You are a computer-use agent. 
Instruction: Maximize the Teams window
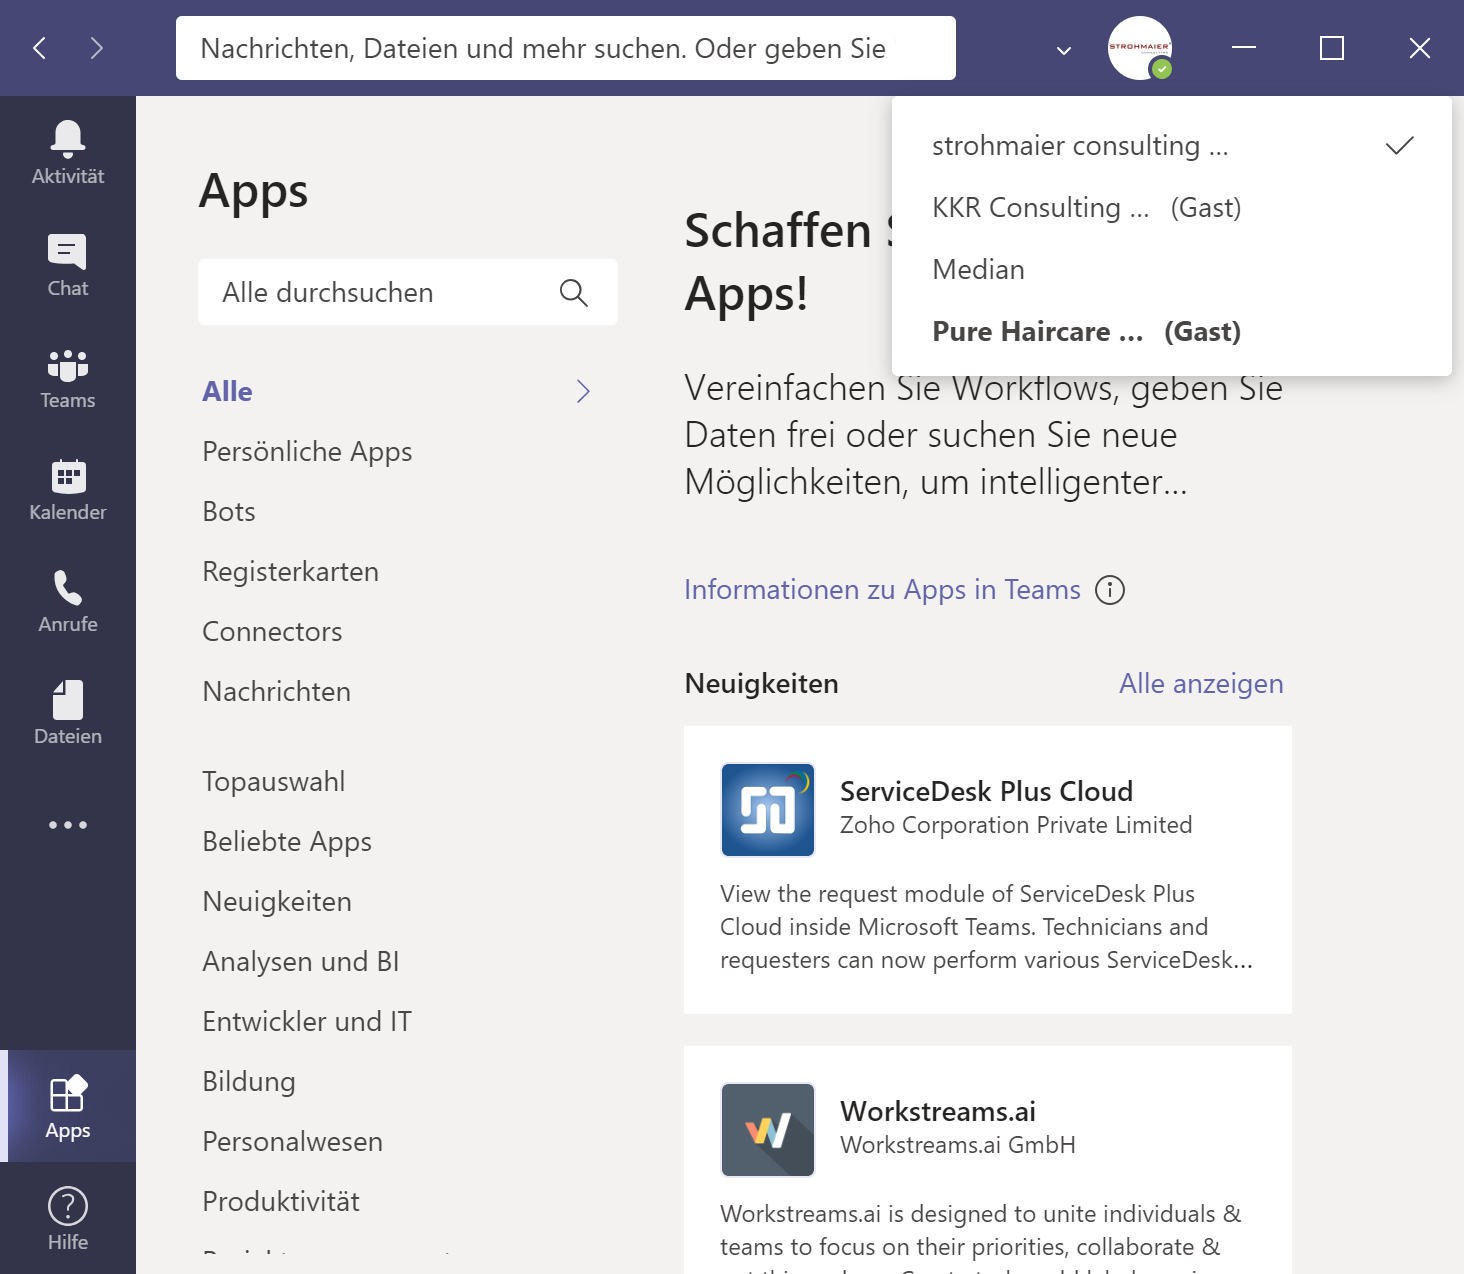pos(1332,48)
